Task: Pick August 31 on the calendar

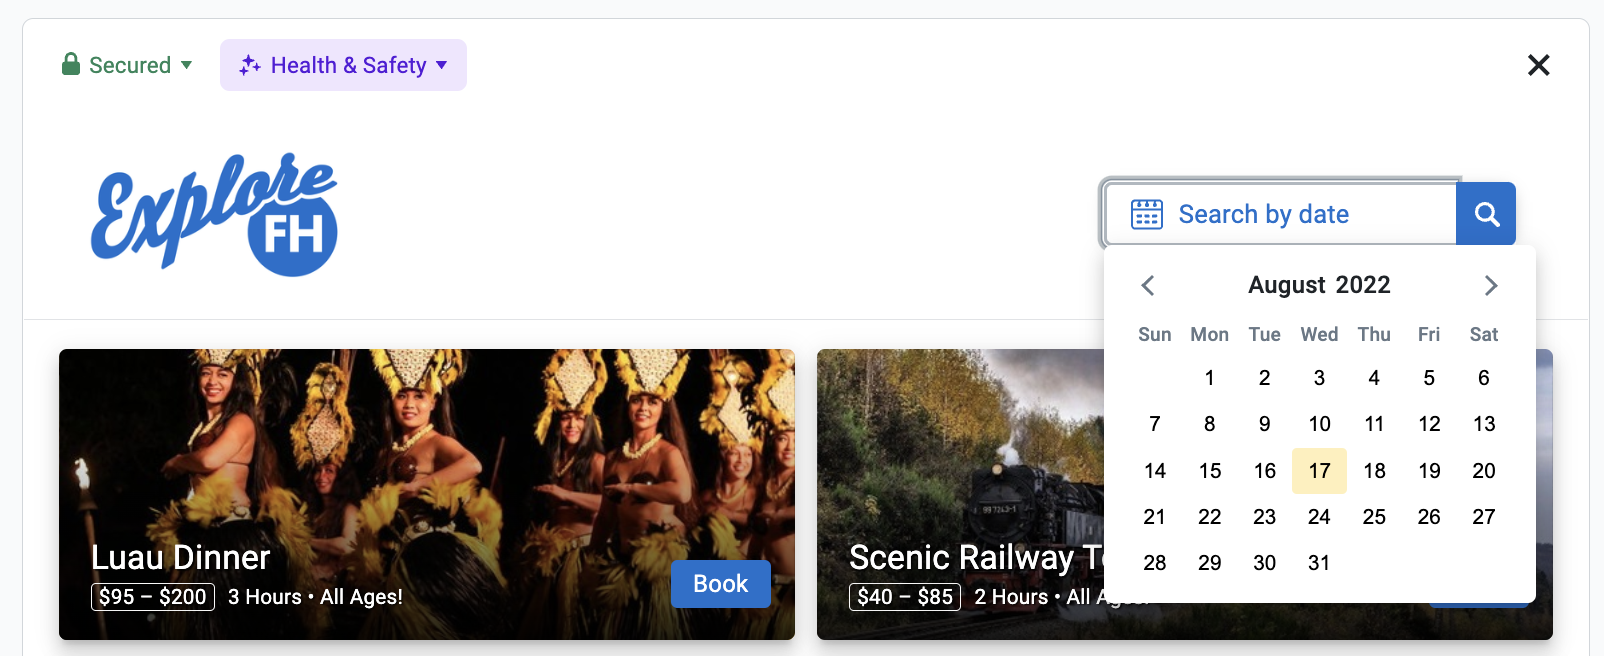Action: [x=1319, y=563]
